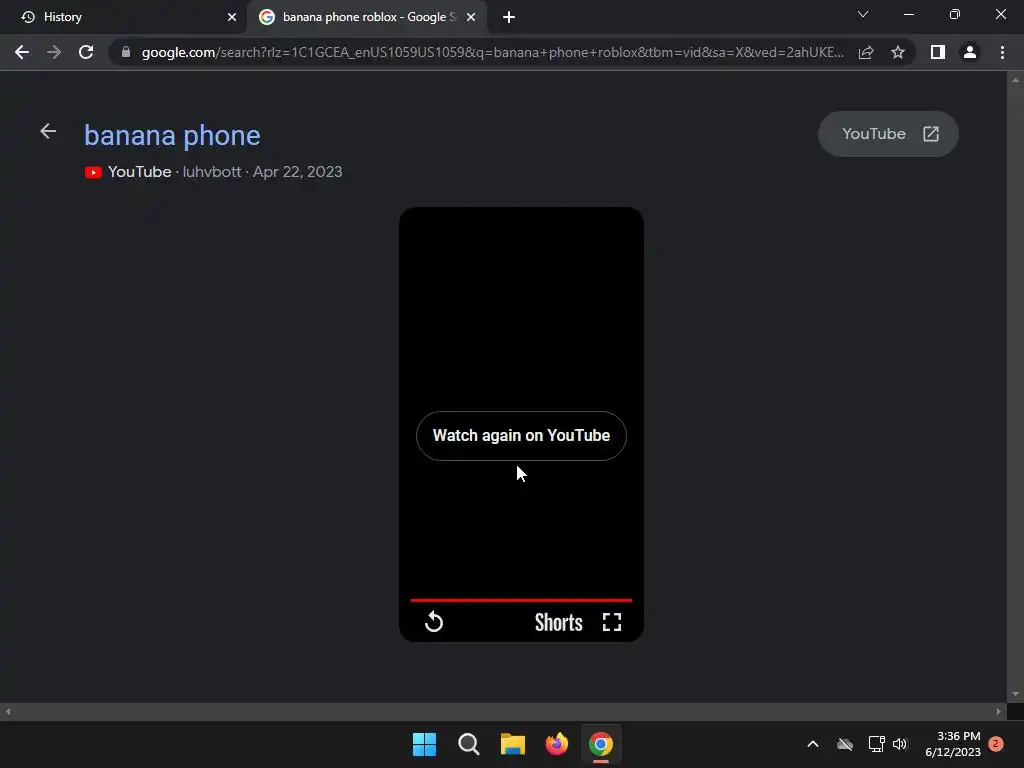This screenshot has width=1024, height=768.
Task: Open the Windows Start menu
Action: pyautogui.click(x=424, y=744)
